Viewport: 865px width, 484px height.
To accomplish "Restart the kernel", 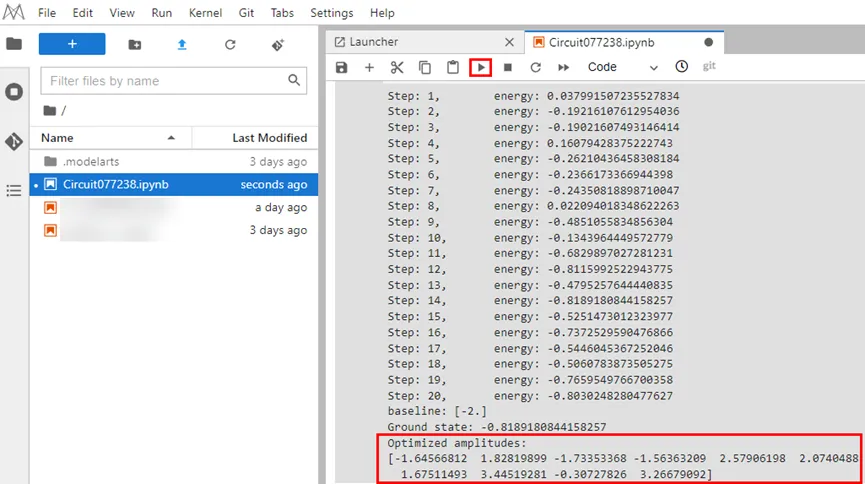I will (535, 67).
